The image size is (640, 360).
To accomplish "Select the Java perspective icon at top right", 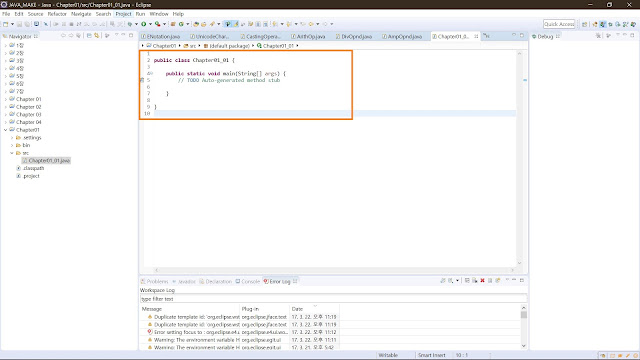I will click(x=603, y=24).
